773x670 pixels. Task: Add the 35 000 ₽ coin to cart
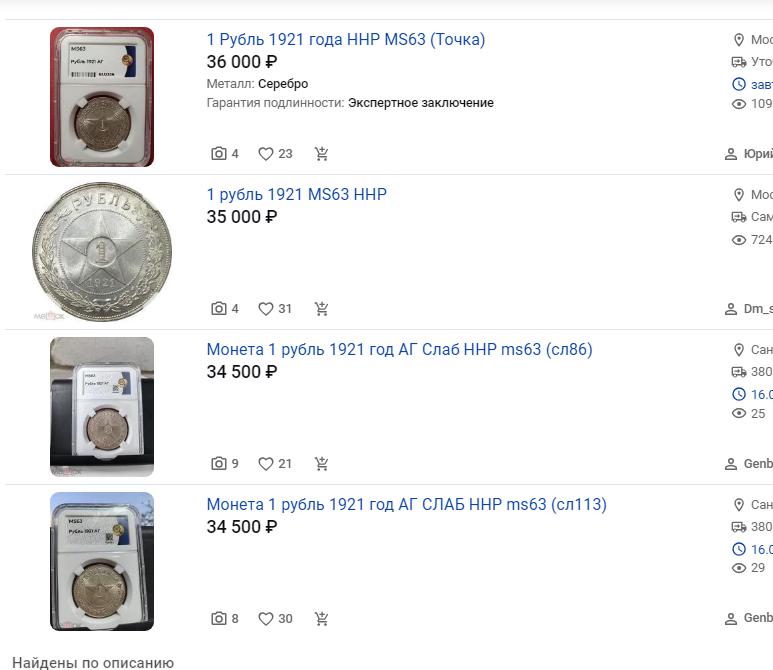click(x=321, y=309)
